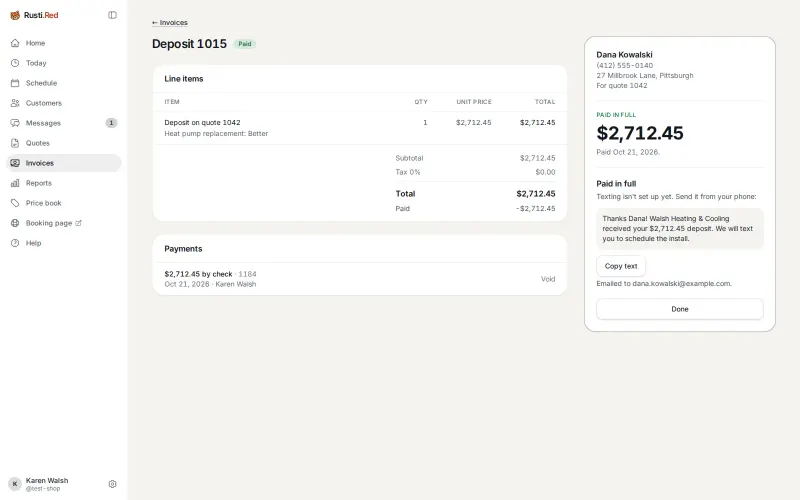Click 'Deposit on quote 1042' line item
Viewport: 800px width, 500px height.
(x=202, y=122)
